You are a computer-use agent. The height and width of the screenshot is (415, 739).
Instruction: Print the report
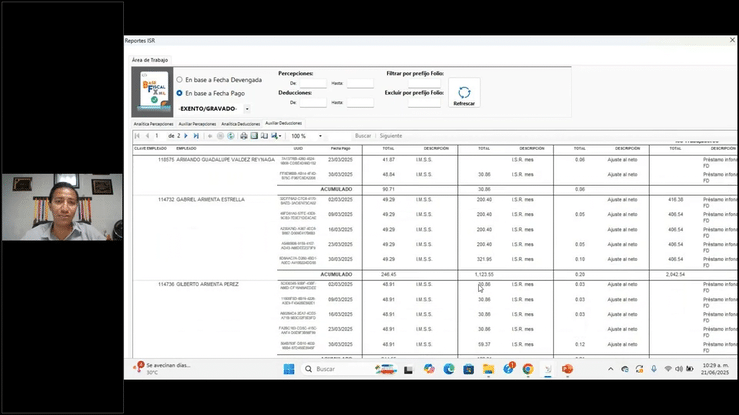(244, 136)
